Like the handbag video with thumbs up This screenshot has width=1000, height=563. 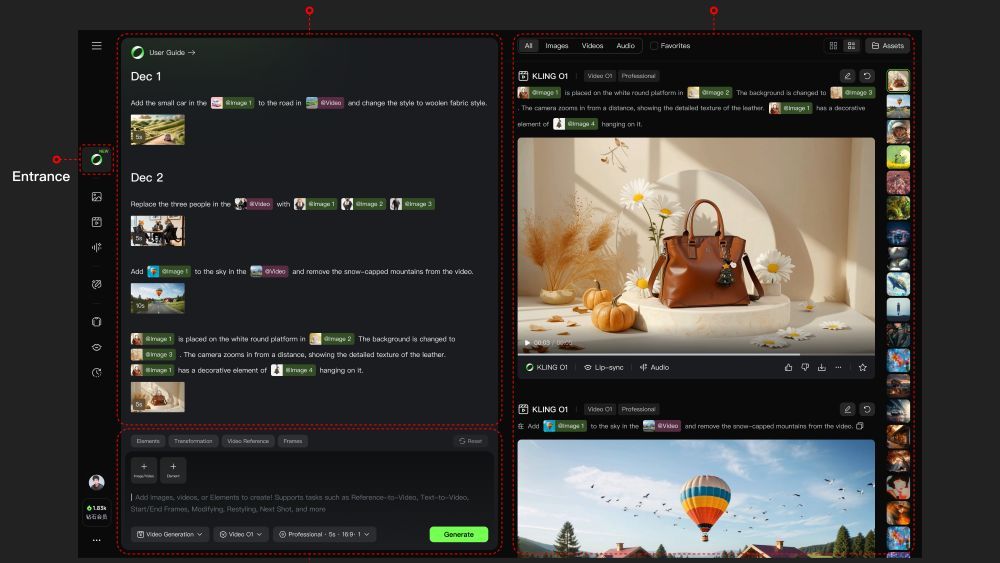coord(788,367)
